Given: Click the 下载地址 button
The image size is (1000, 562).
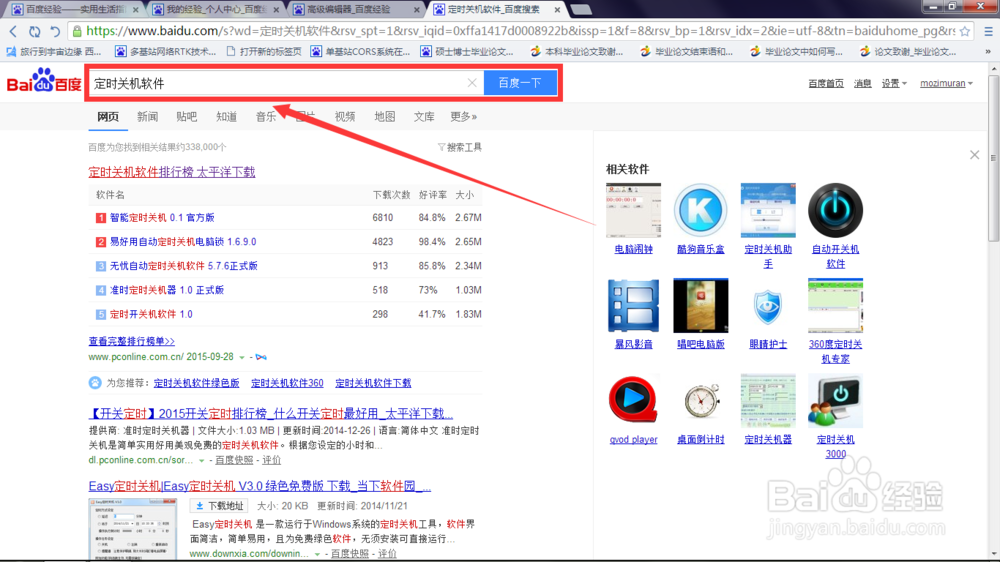Looking at the screenshot, I should point(219,506).
